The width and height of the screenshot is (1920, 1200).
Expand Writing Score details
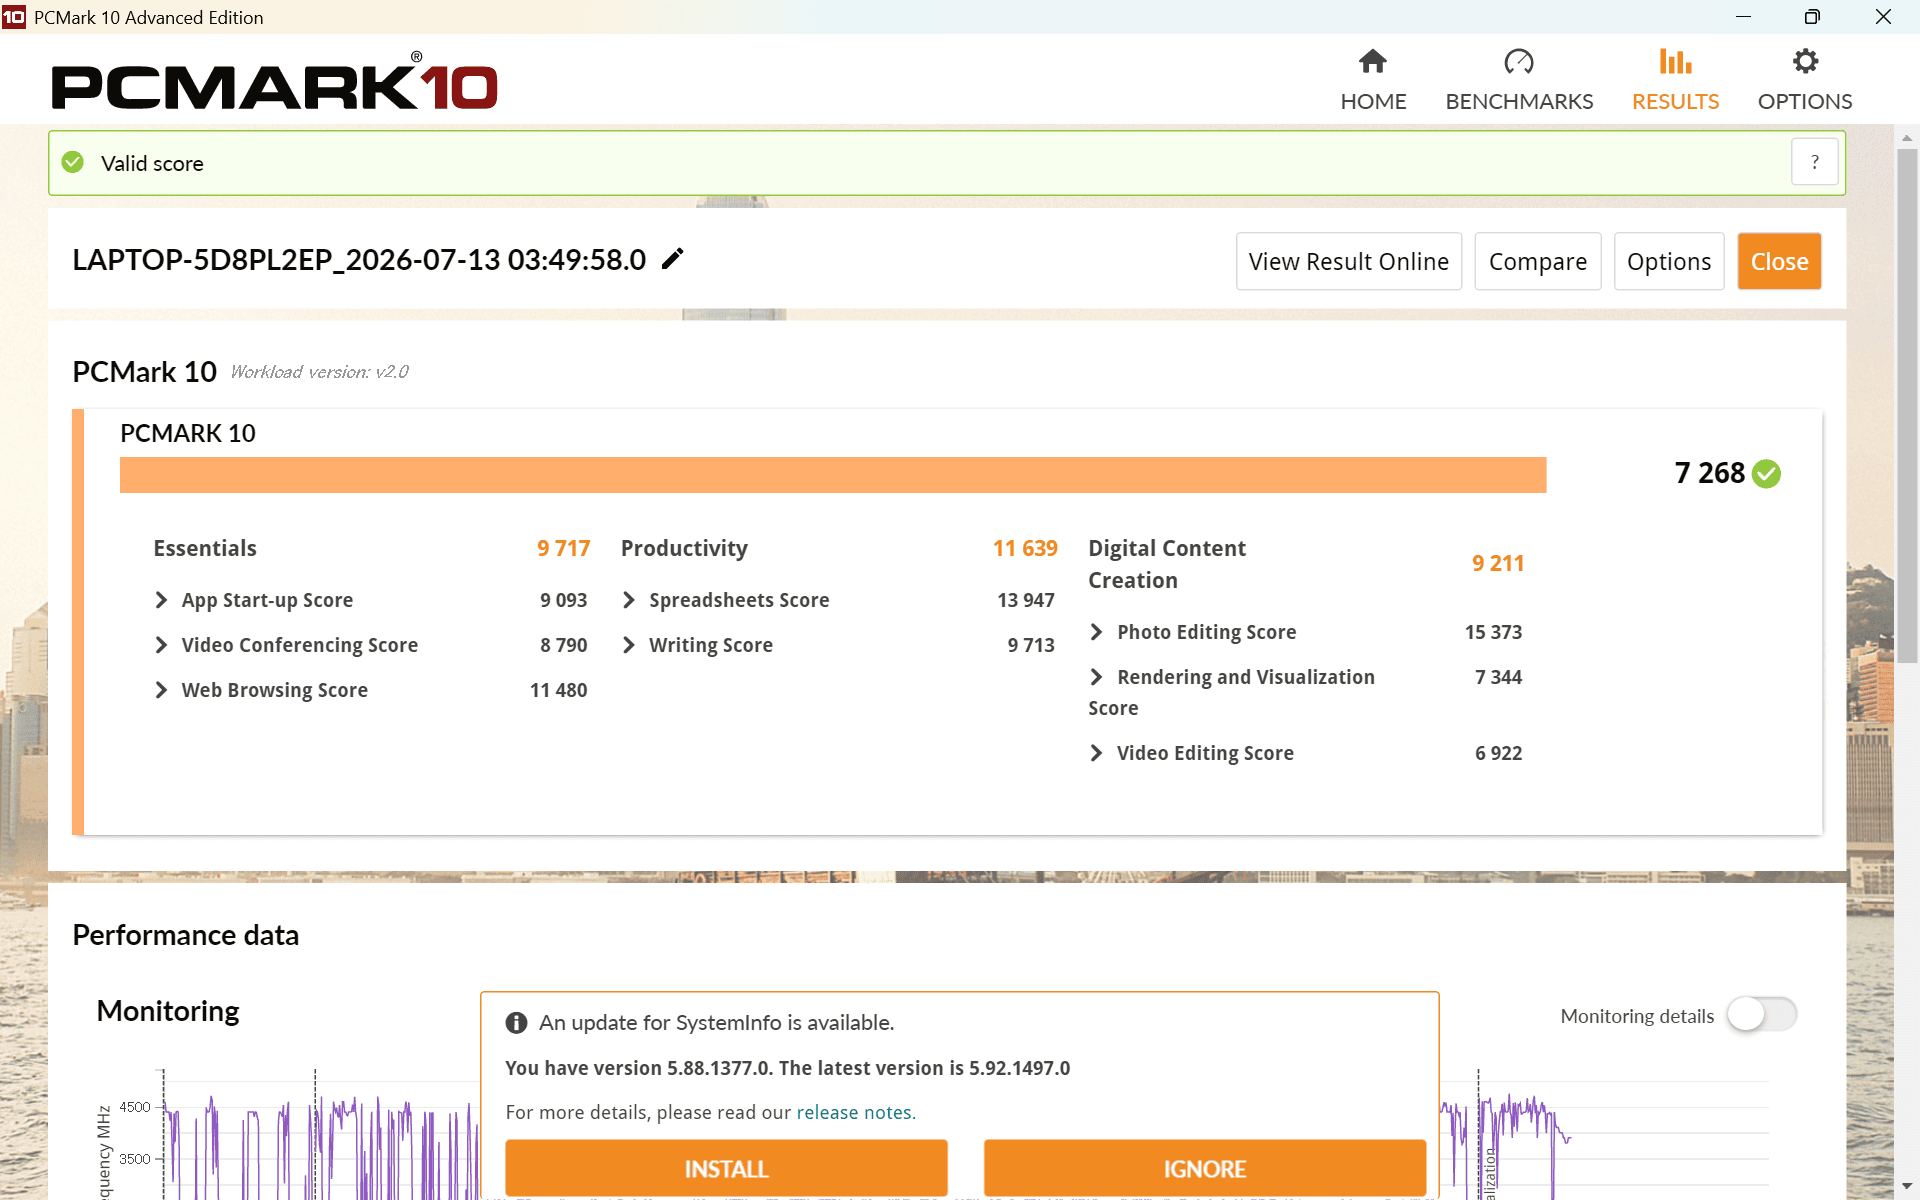(x=629, y=645)
